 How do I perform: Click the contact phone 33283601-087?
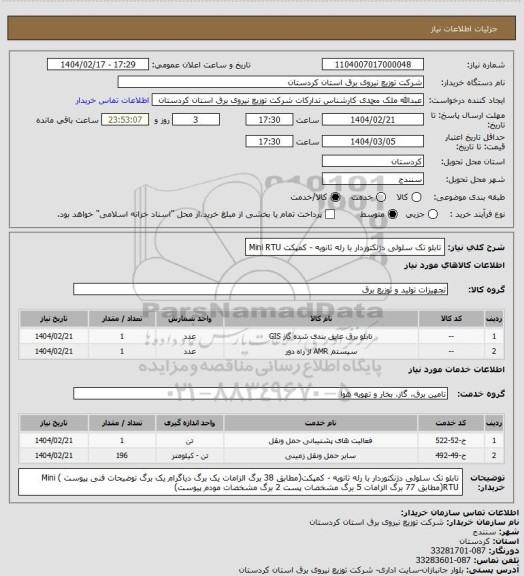443,560
